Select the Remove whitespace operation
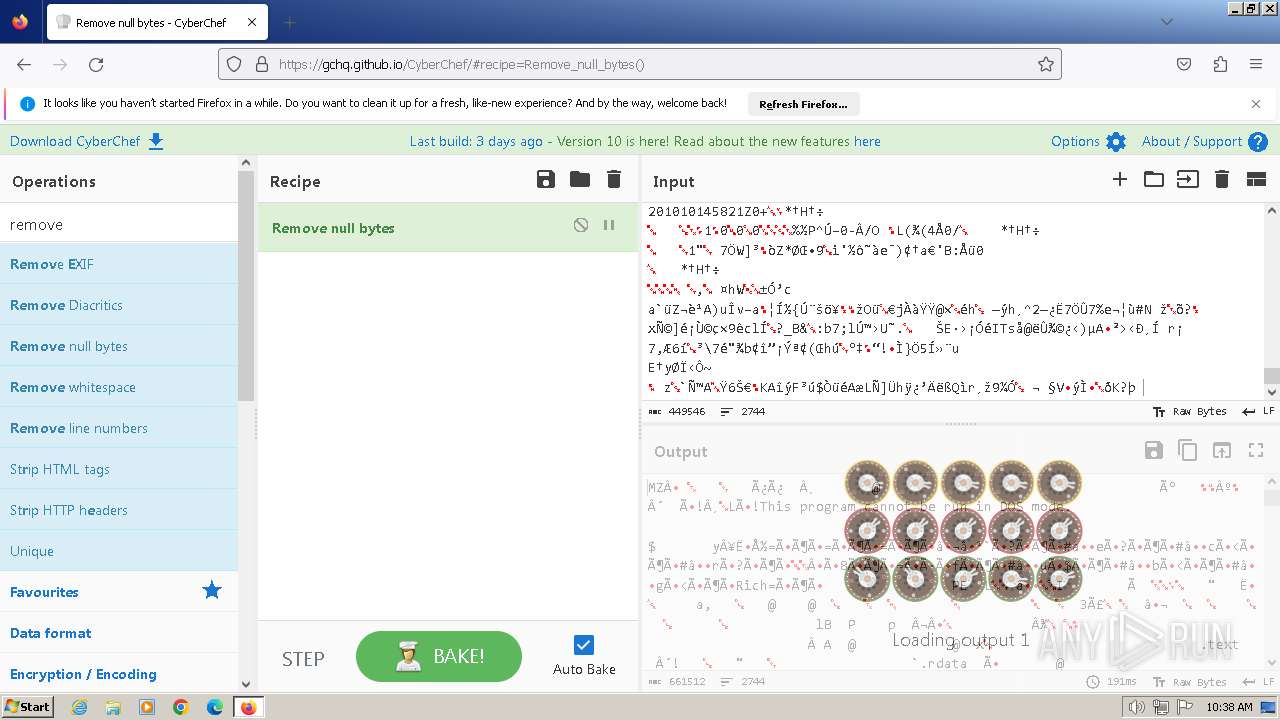1280x720 pixels. 119,387
